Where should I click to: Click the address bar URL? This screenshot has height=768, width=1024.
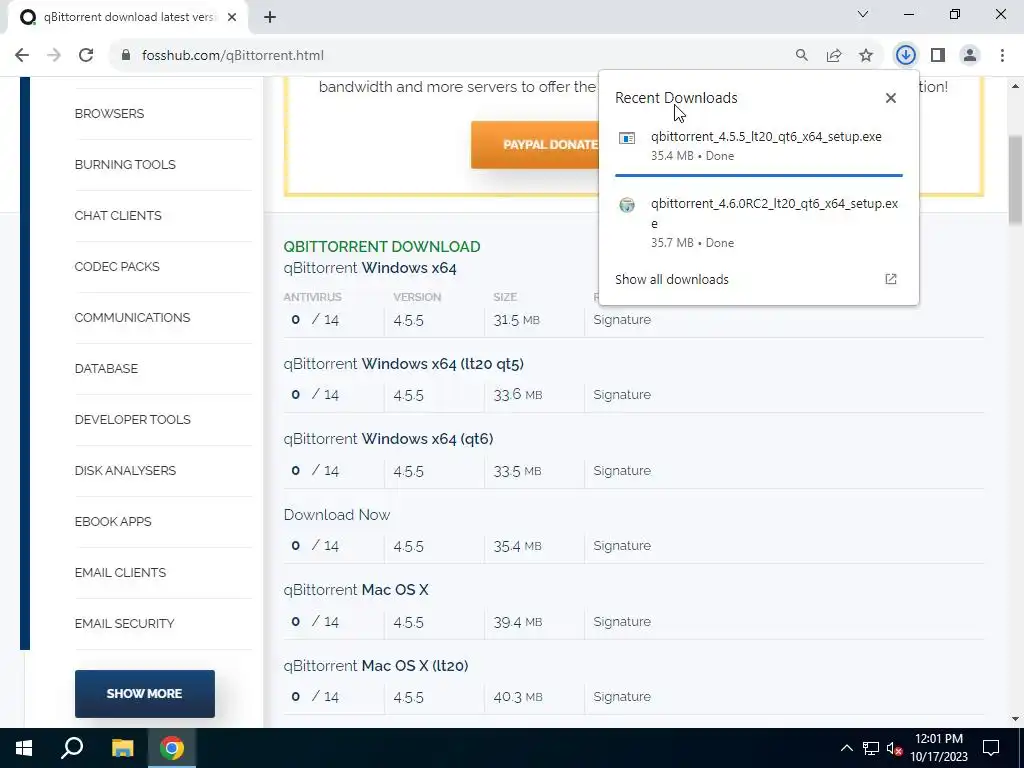tap(232, 56)
